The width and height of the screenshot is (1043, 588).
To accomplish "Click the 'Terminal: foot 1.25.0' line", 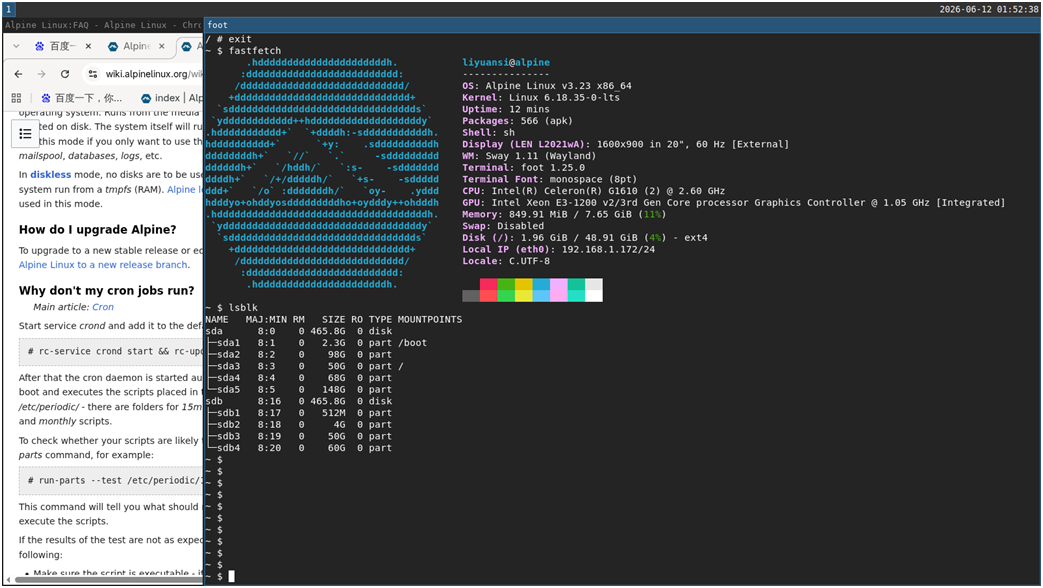I will pyautogui.click(x=523, y=168).
